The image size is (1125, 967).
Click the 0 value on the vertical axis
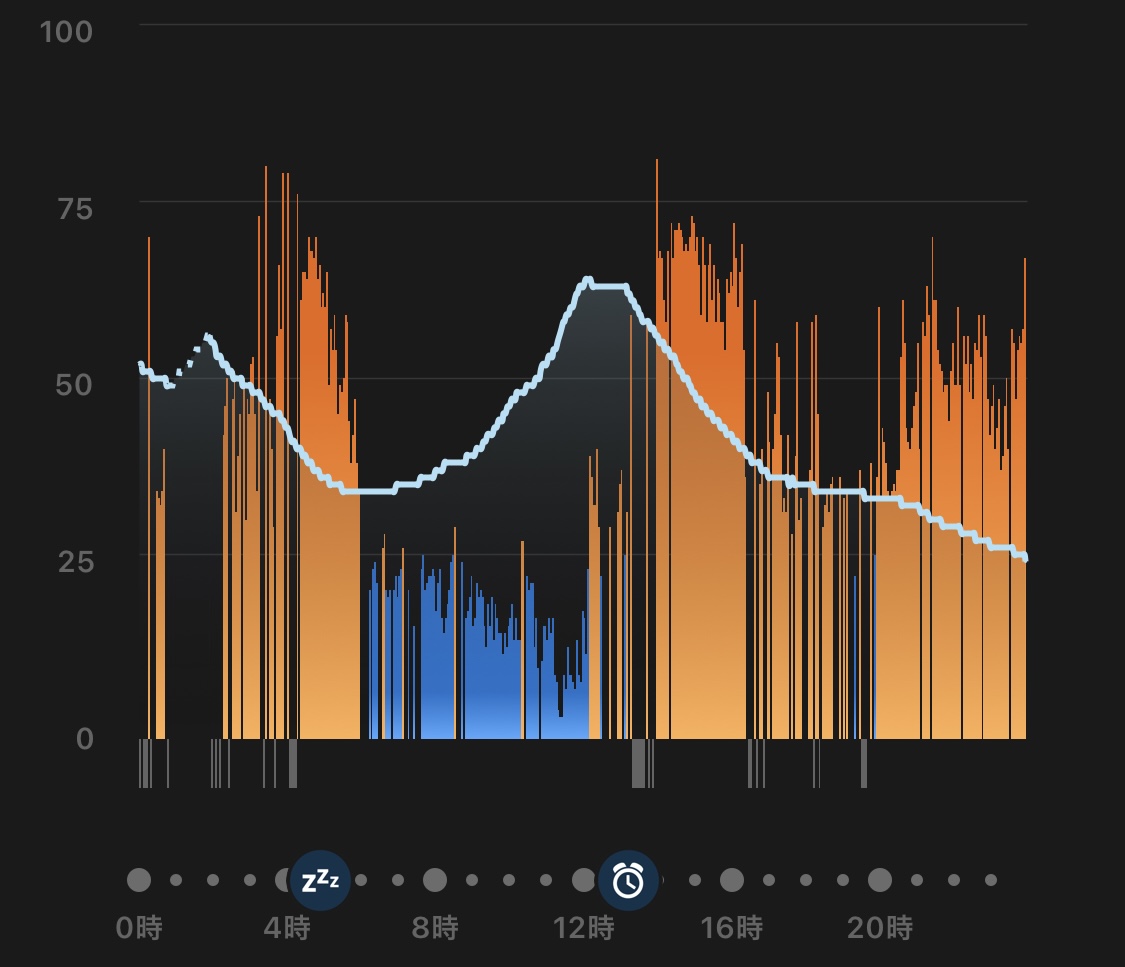pyautogui.click(x=85, y=738)
